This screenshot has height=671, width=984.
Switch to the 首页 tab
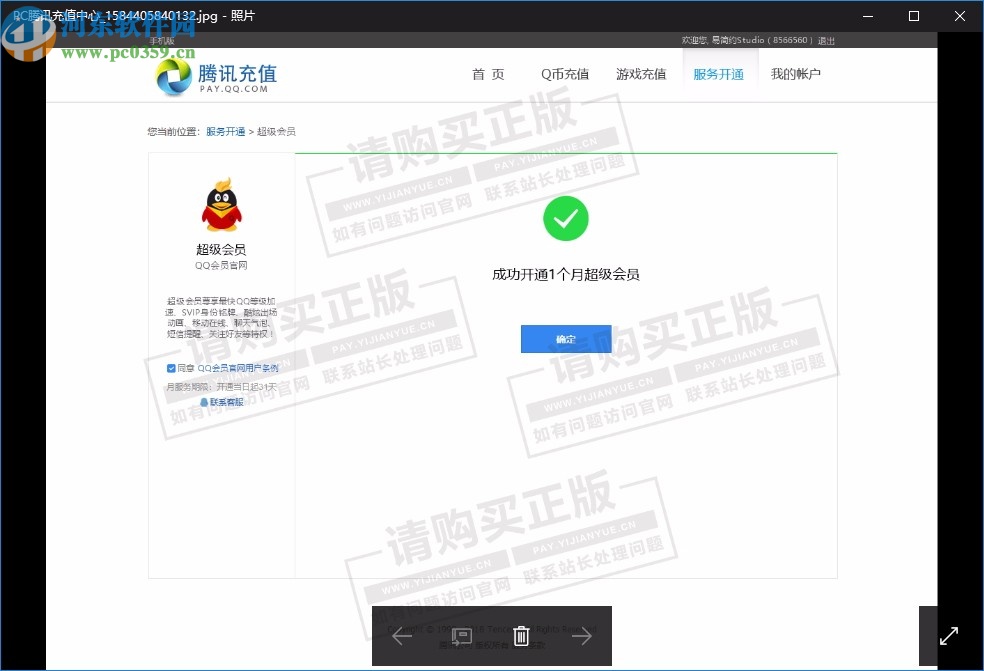488,74
